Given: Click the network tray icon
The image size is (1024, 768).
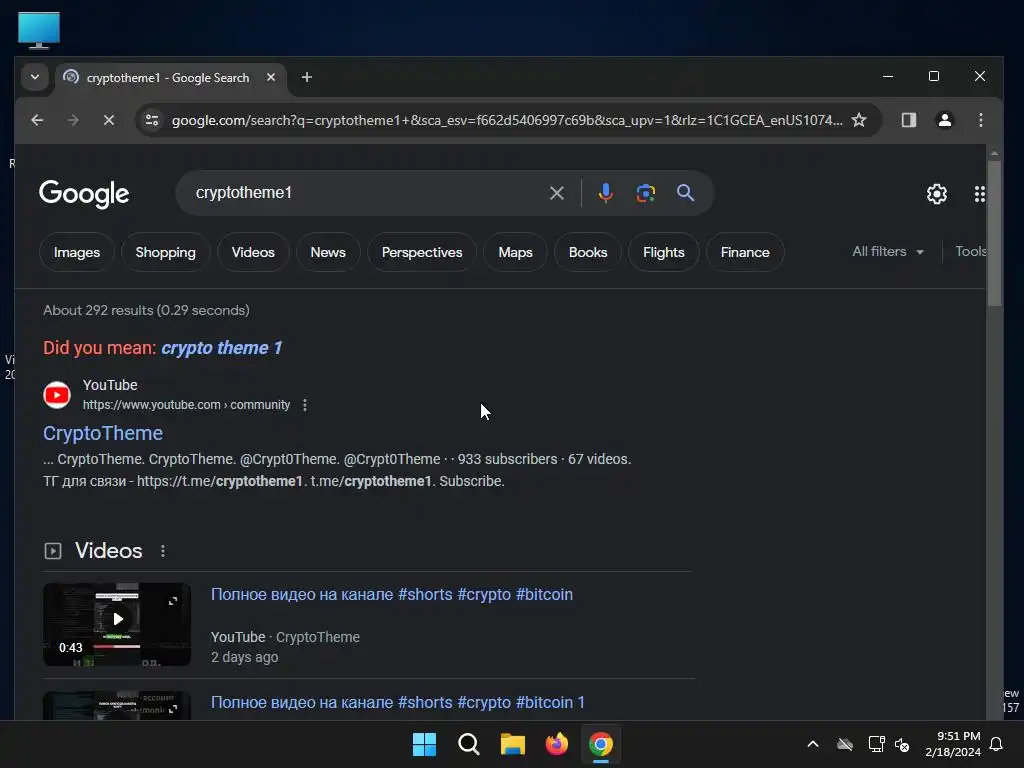Looking at the screenshot, I should [x=876, y=744].
